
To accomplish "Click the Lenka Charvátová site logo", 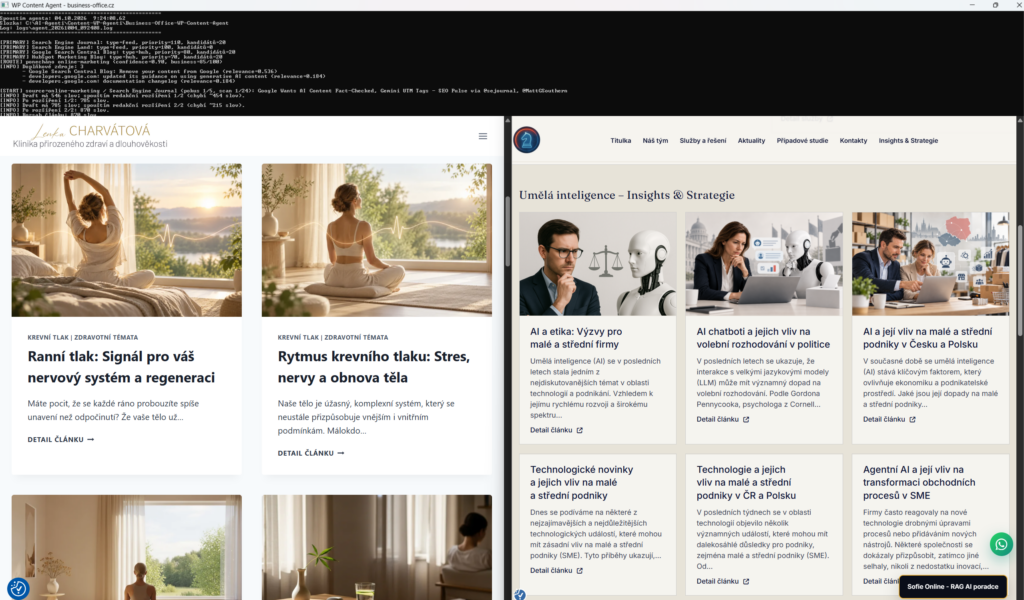I will 90,136.
